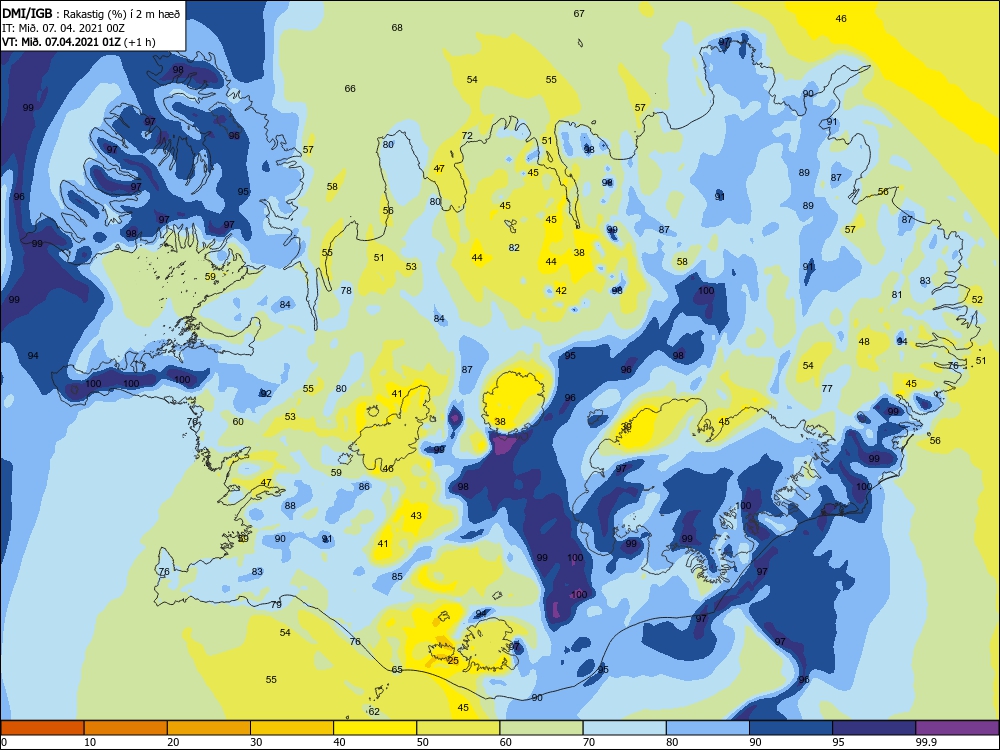Click the bright yellow 40–50 legend swatch
1000x750 pixels.
coord(375,728)
